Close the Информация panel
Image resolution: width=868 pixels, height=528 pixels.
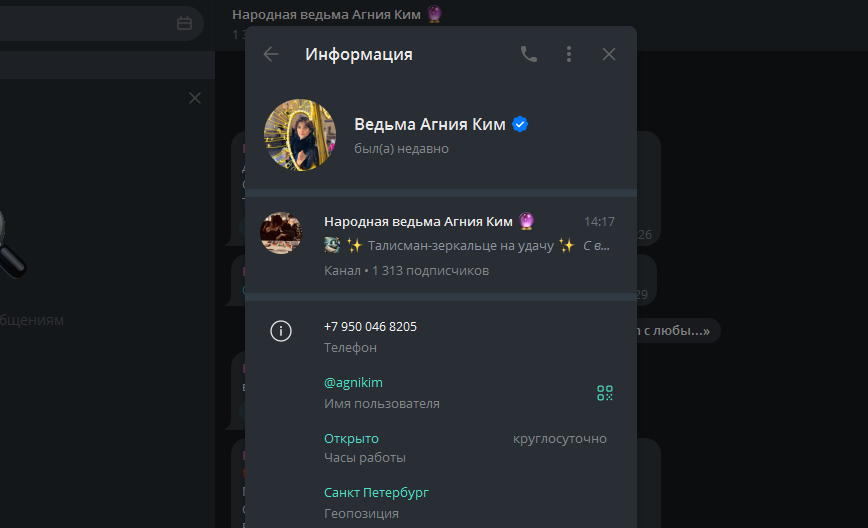(609, 54)
